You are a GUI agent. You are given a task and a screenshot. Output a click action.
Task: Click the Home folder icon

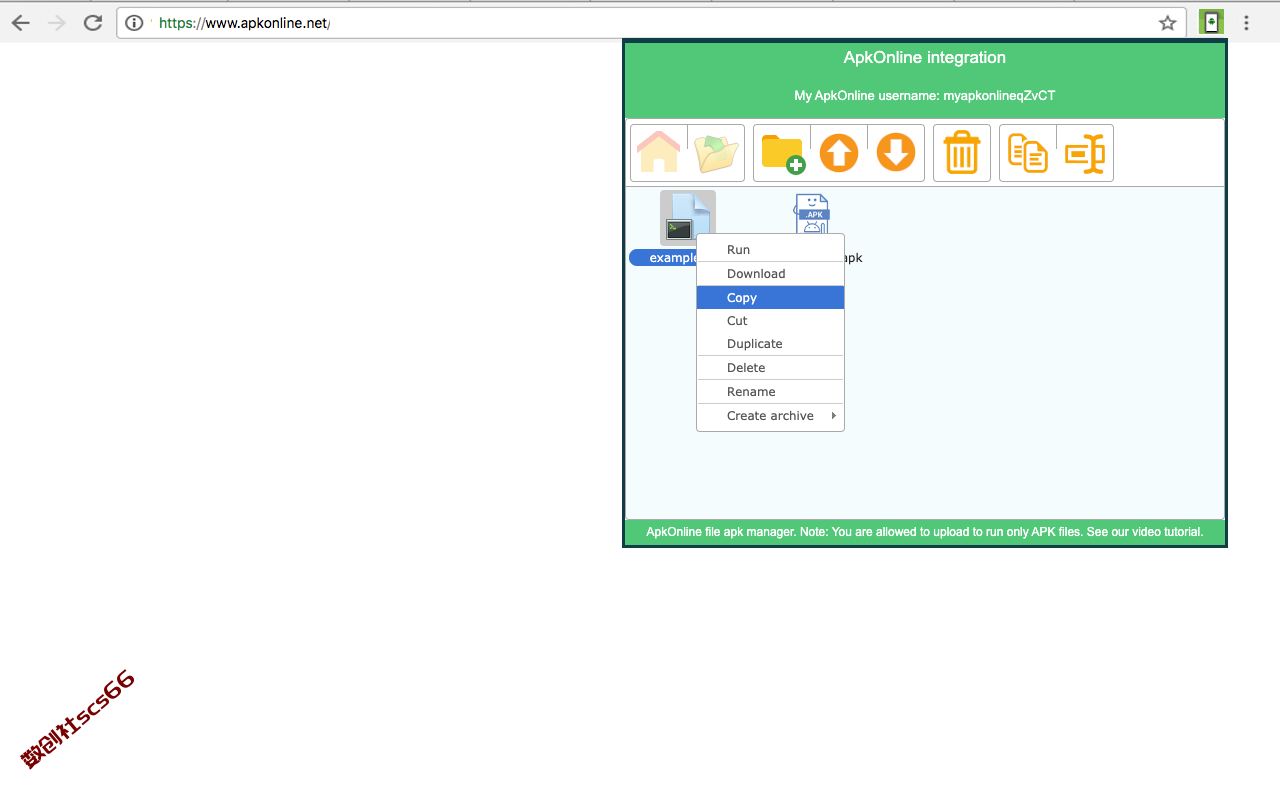click(x=659, y=153)
